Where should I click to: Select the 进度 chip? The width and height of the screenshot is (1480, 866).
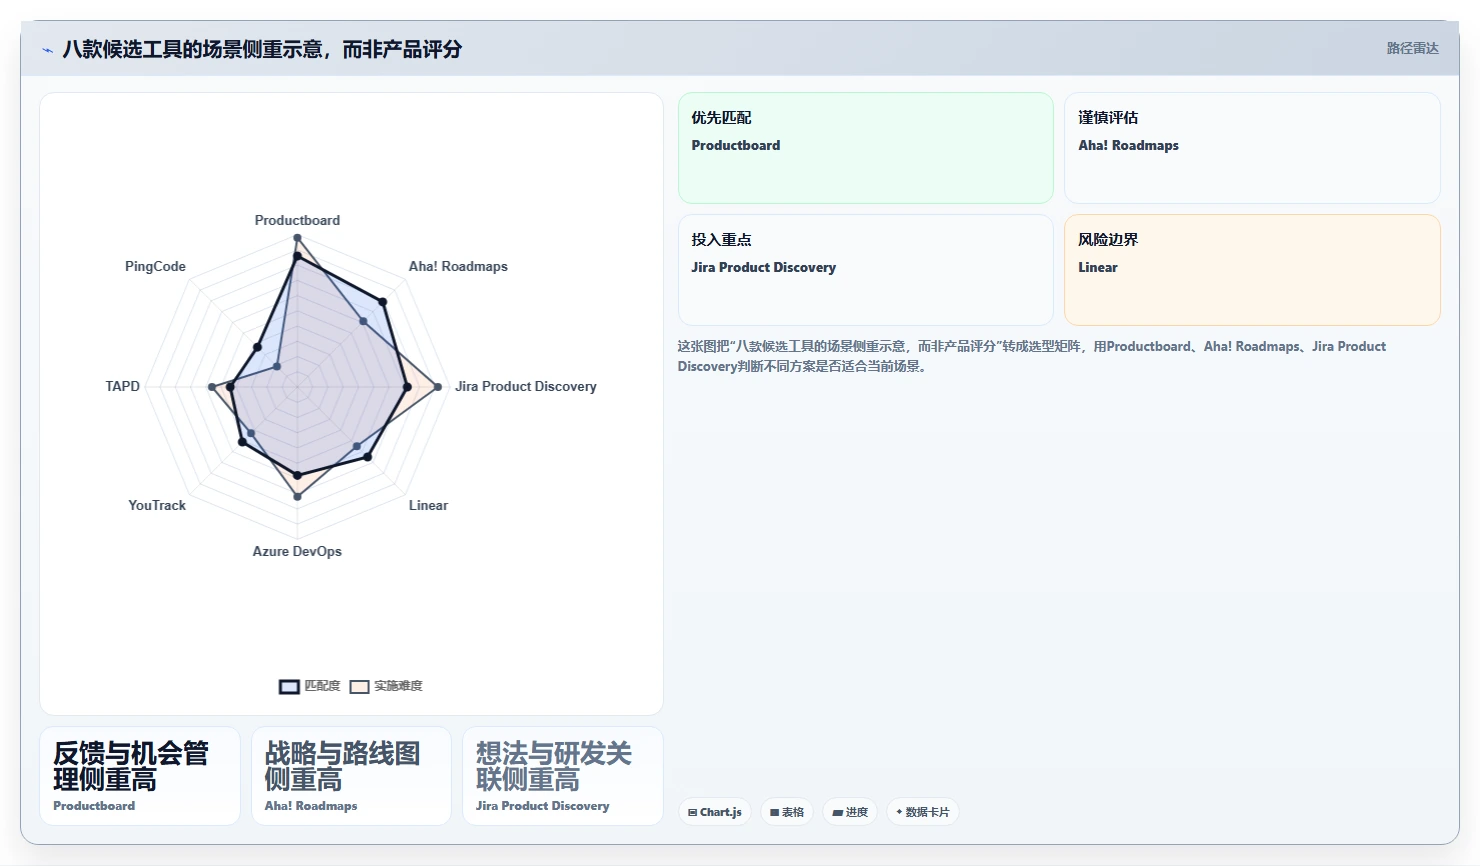pyautogui.click(x=850, y=812)
